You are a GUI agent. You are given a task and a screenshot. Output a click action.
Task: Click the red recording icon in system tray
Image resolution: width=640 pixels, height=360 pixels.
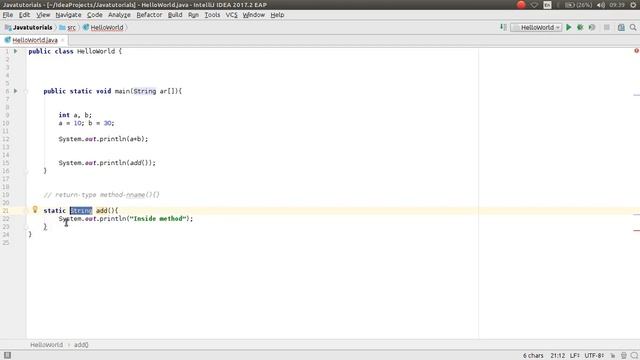[x=521, y=4]
